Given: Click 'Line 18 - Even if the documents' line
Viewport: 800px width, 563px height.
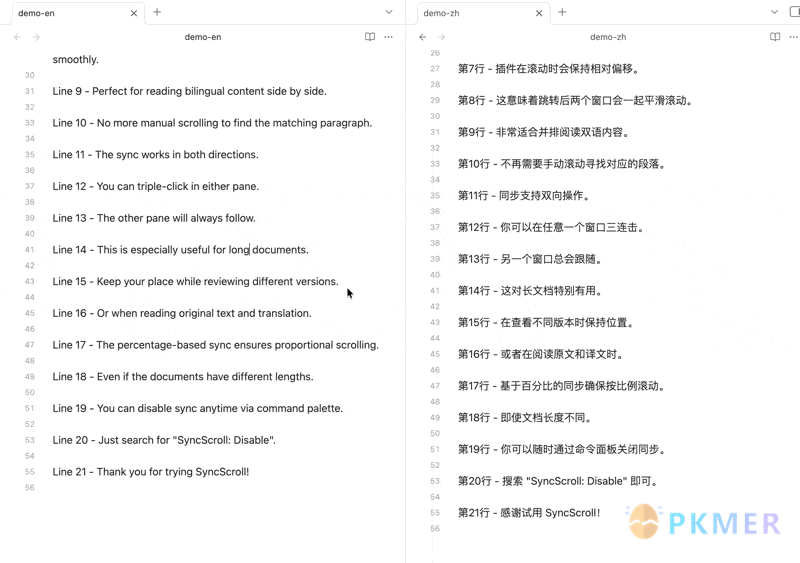Looking at the screenshot, I should [x=183, y=377].
